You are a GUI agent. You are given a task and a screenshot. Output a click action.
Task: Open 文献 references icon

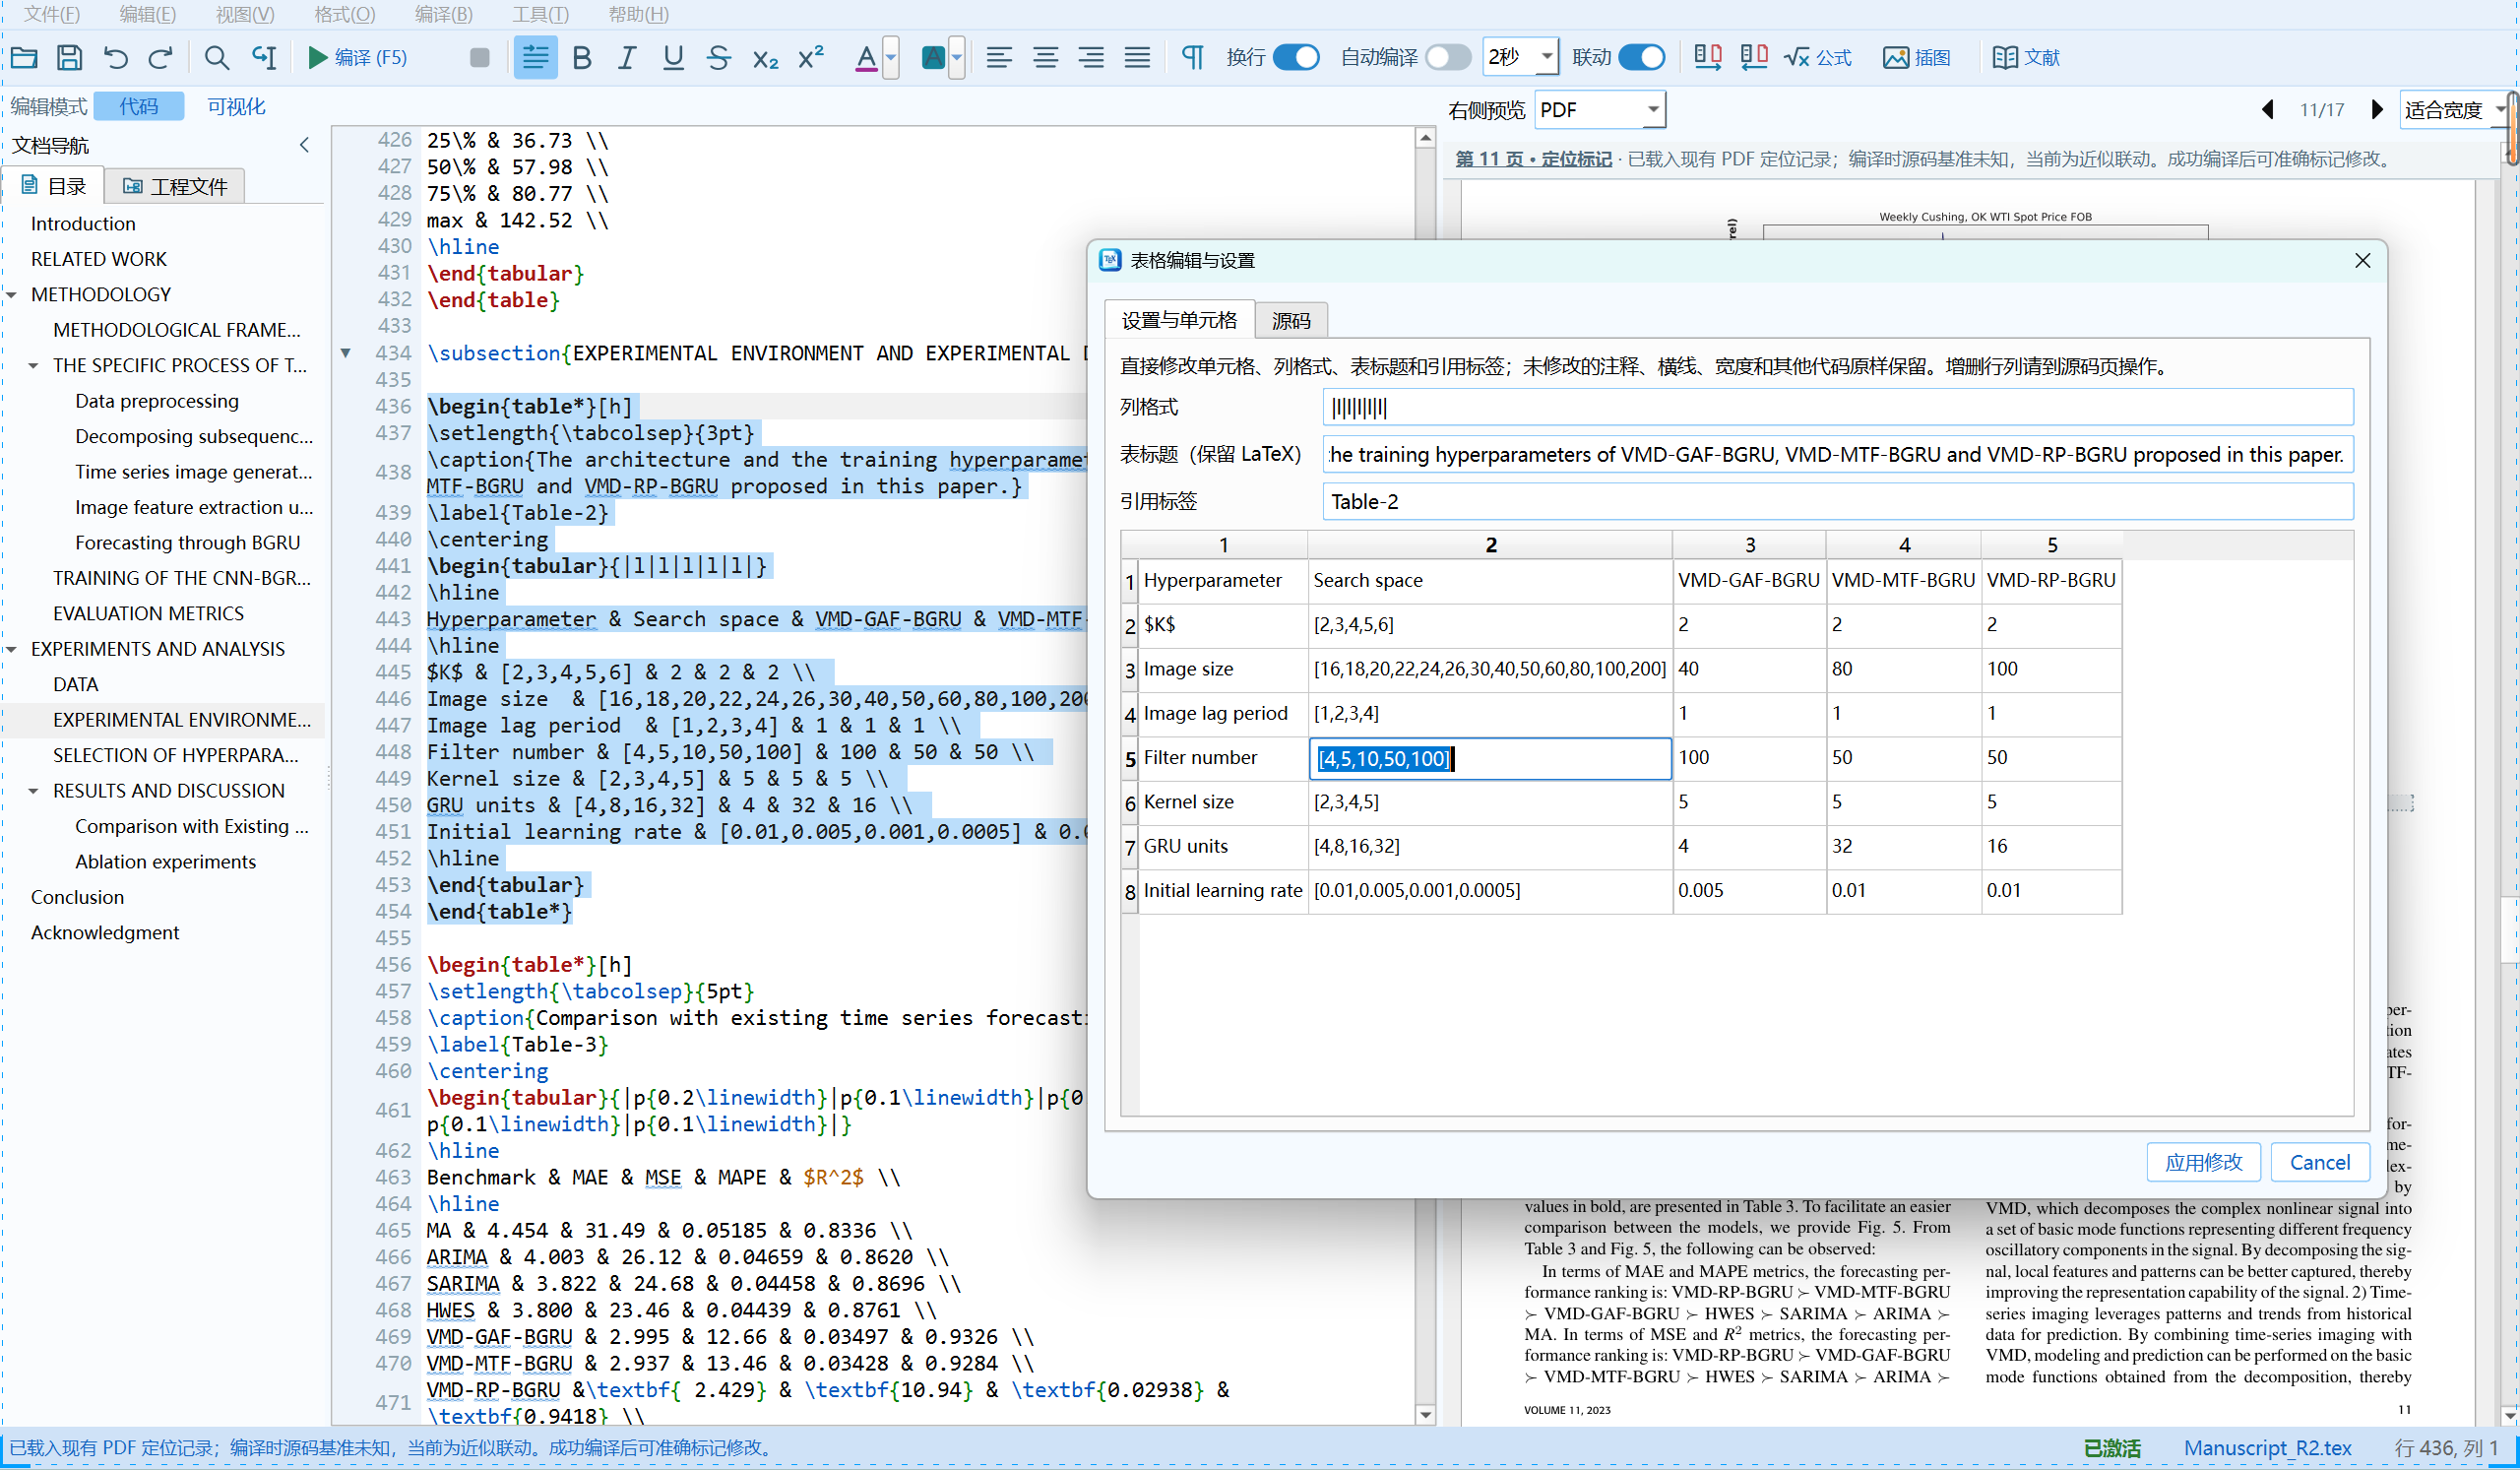click(2026, 57)
